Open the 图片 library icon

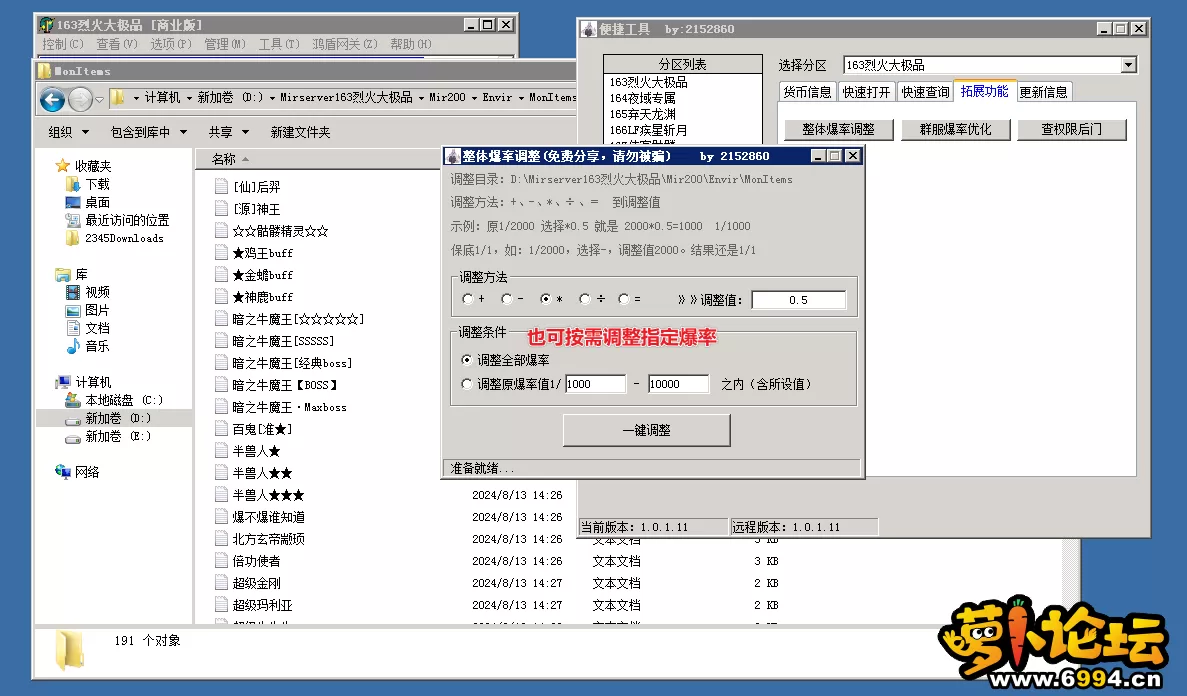[x=73, y=311]
